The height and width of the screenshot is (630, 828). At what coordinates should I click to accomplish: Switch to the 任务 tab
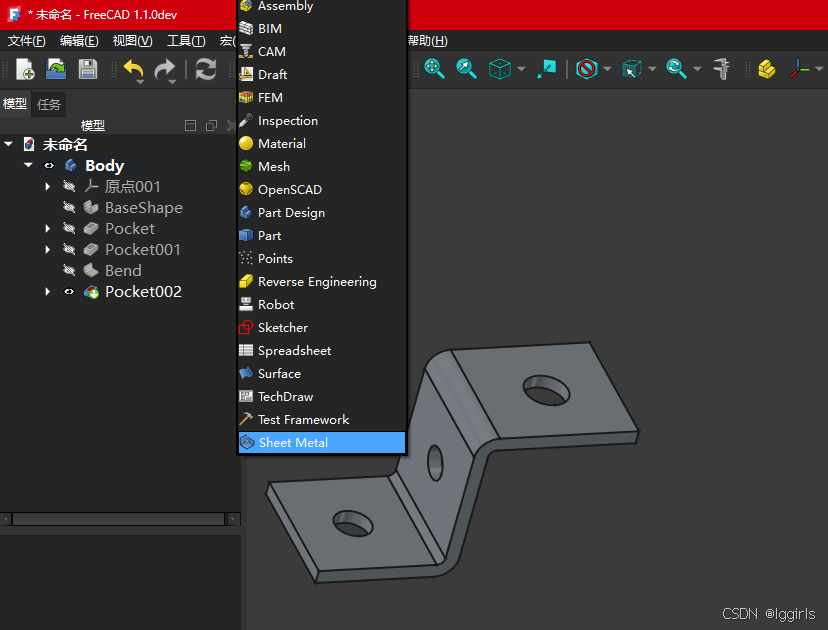tap(49, 105)
